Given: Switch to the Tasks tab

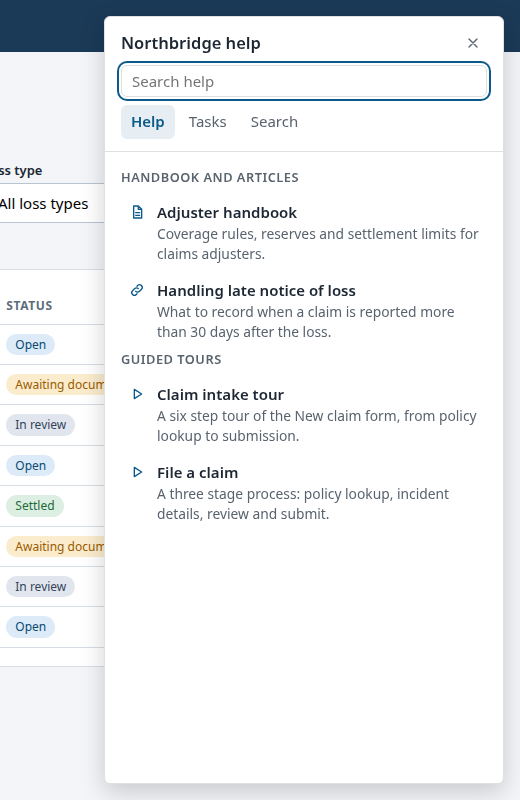Looking at the screenshot, I should (207, 122).
